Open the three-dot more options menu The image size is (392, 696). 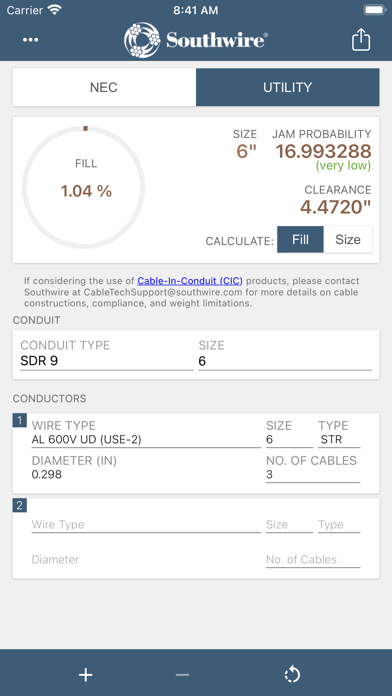[x=31, y=40]
